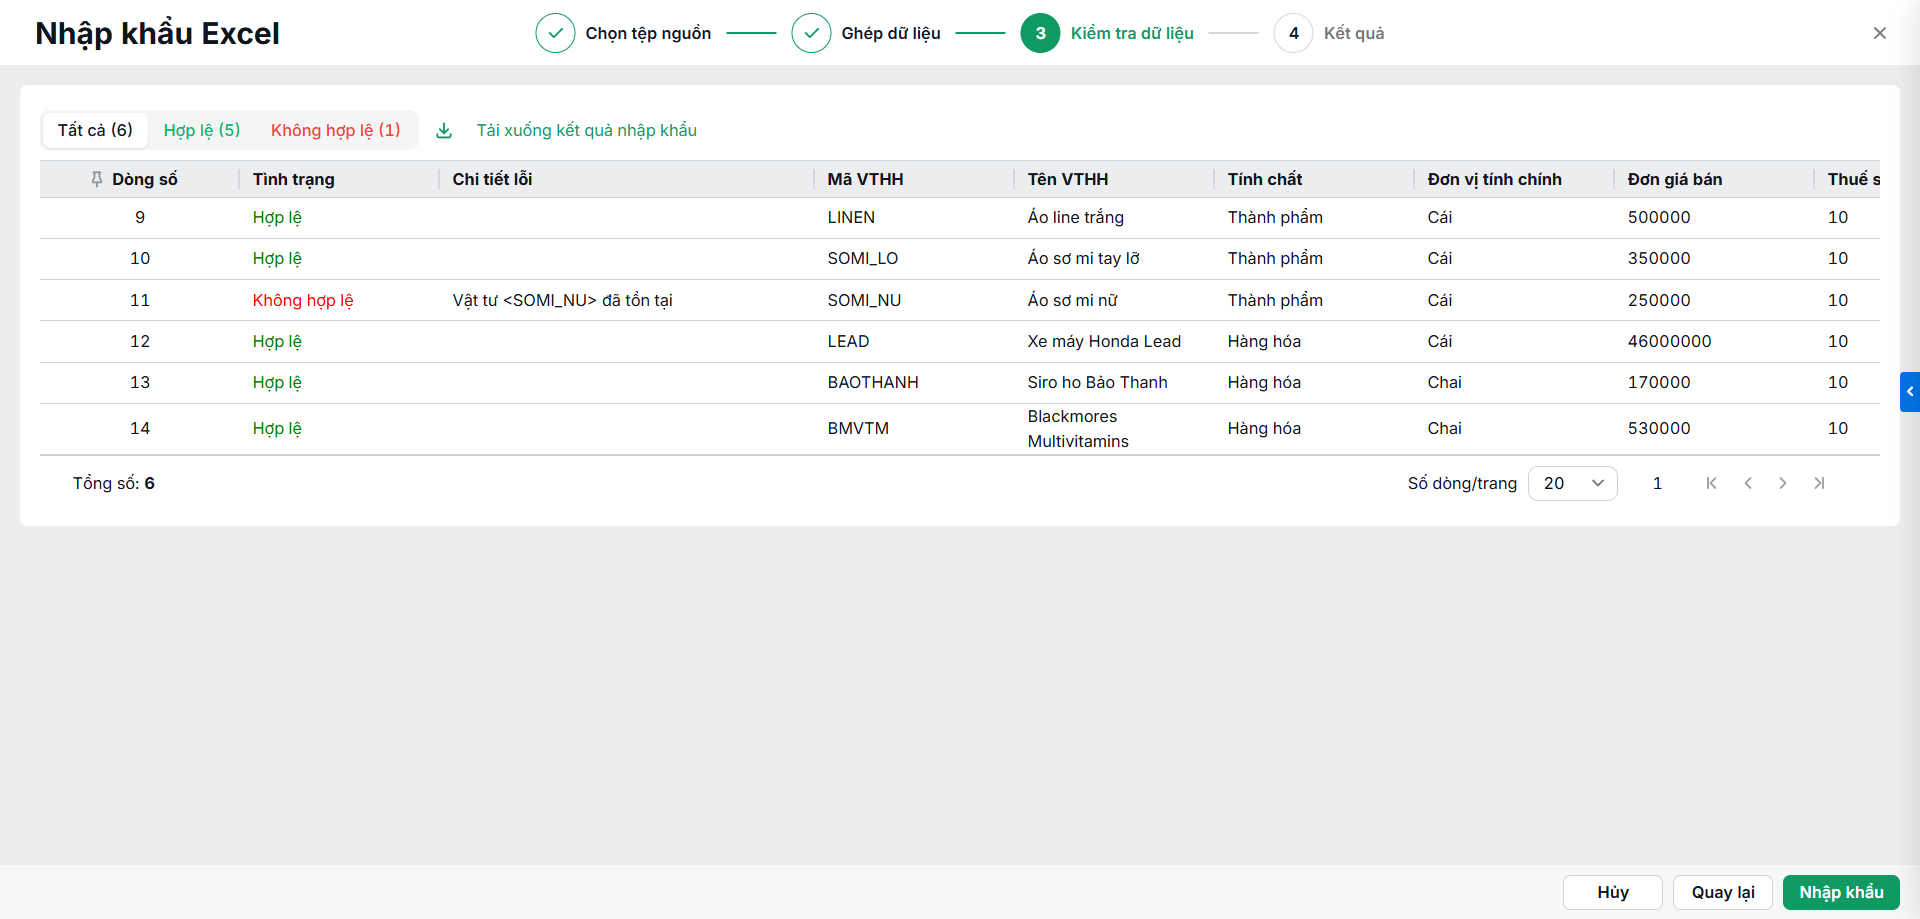The width and height of the screenshot is (1920, 919).
Task: Click the pin icon in the Dòng số header
Action: tap(97, 179)
